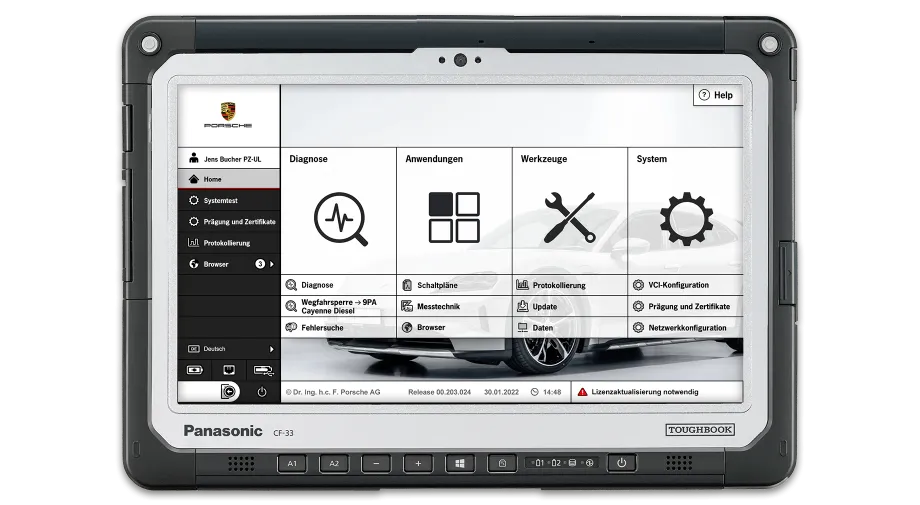
Task: Click the battery status icon
Action: pos(195,370)
